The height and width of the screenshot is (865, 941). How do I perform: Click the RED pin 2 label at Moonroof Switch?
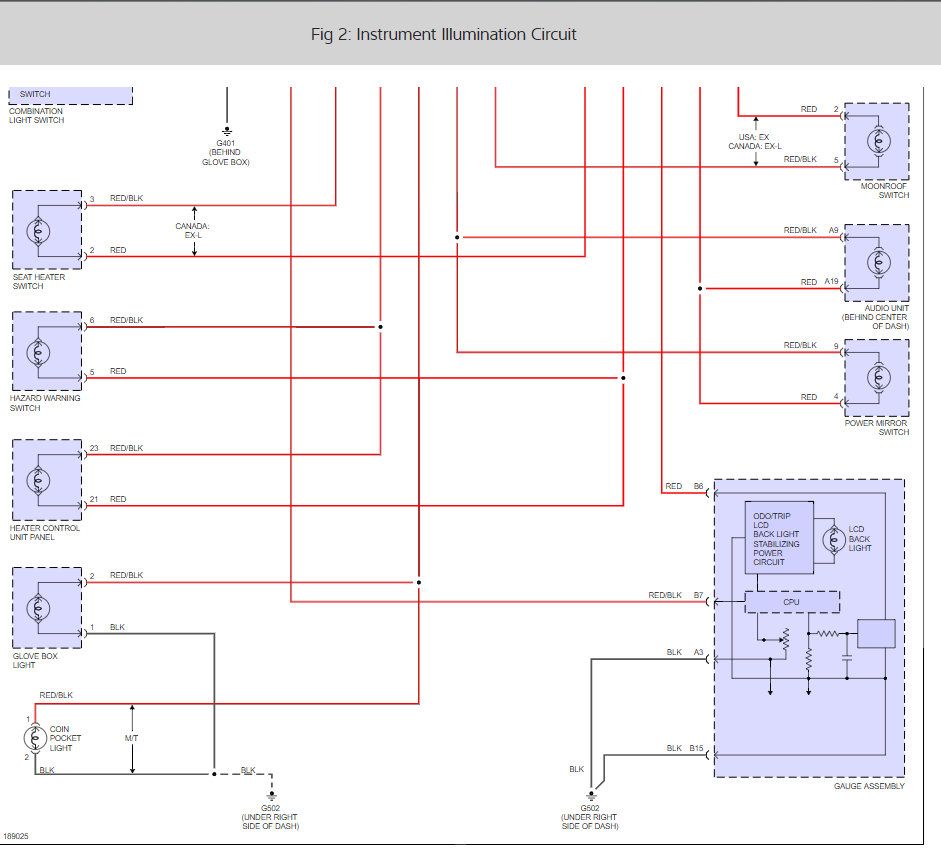[x=819, y=109]
